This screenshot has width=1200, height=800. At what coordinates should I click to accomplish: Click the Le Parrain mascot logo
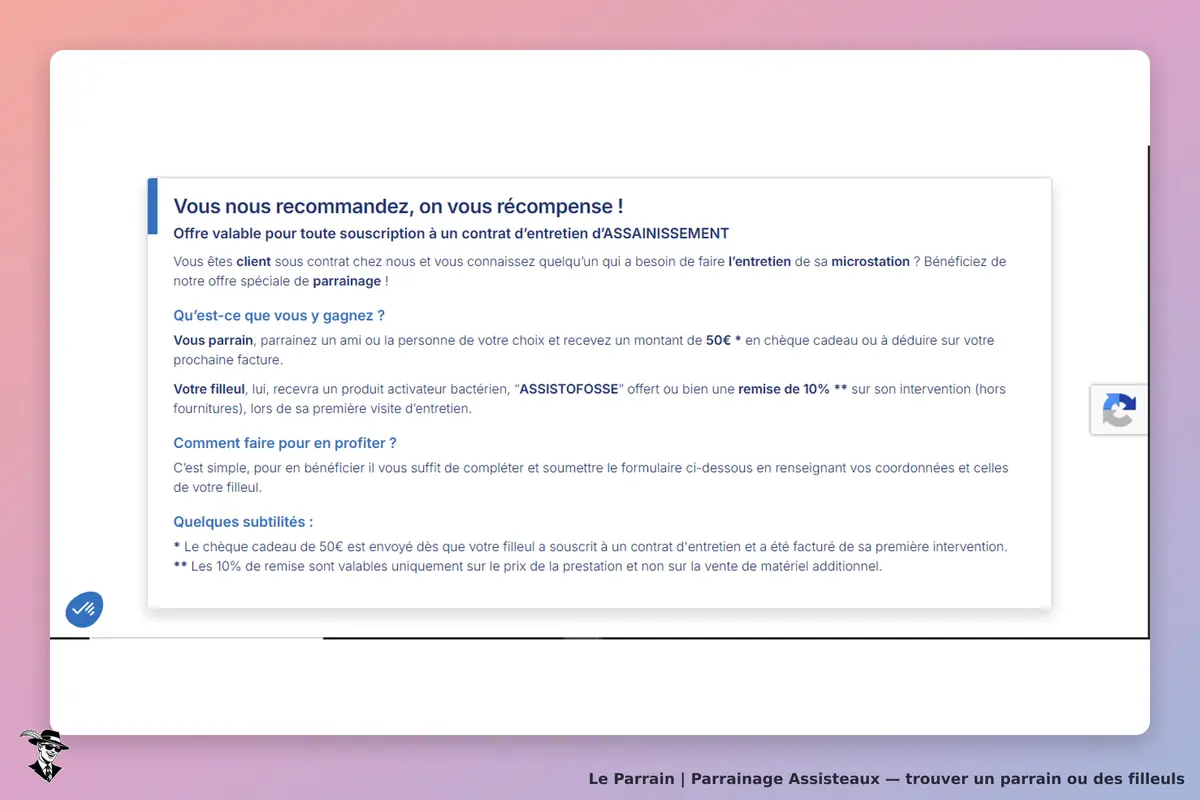pos(44,755)
